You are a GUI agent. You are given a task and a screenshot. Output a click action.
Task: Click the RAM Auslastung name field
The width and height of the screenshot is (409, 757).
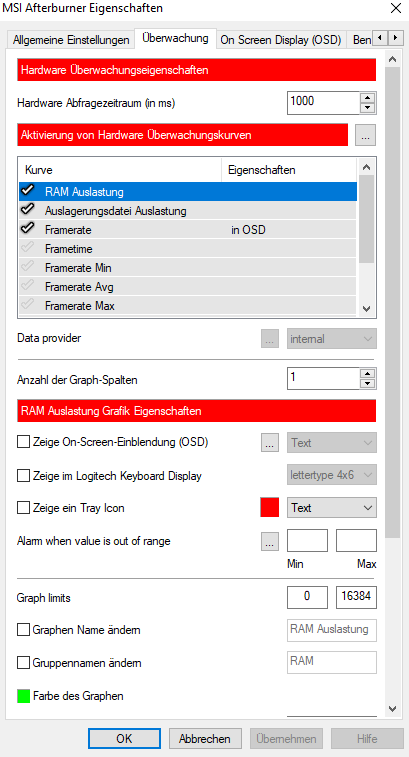332,630
